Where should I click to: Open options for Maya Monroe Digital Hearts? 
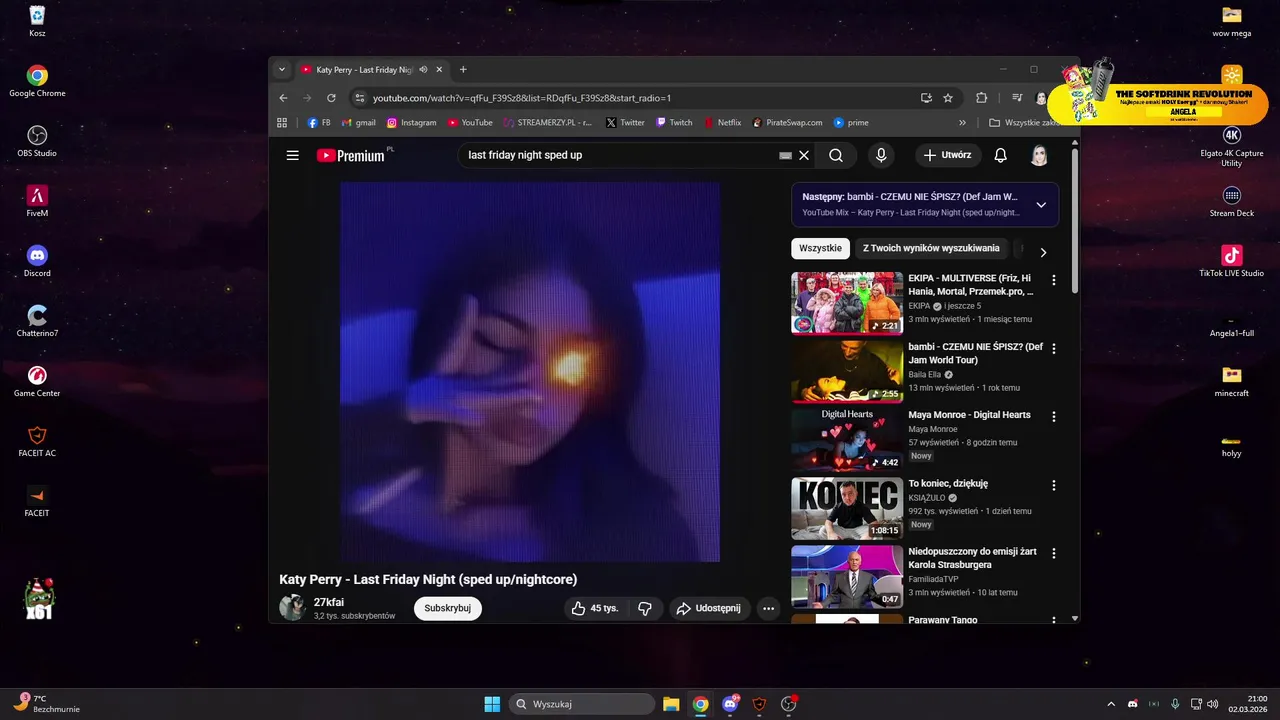pos(1053,416)
